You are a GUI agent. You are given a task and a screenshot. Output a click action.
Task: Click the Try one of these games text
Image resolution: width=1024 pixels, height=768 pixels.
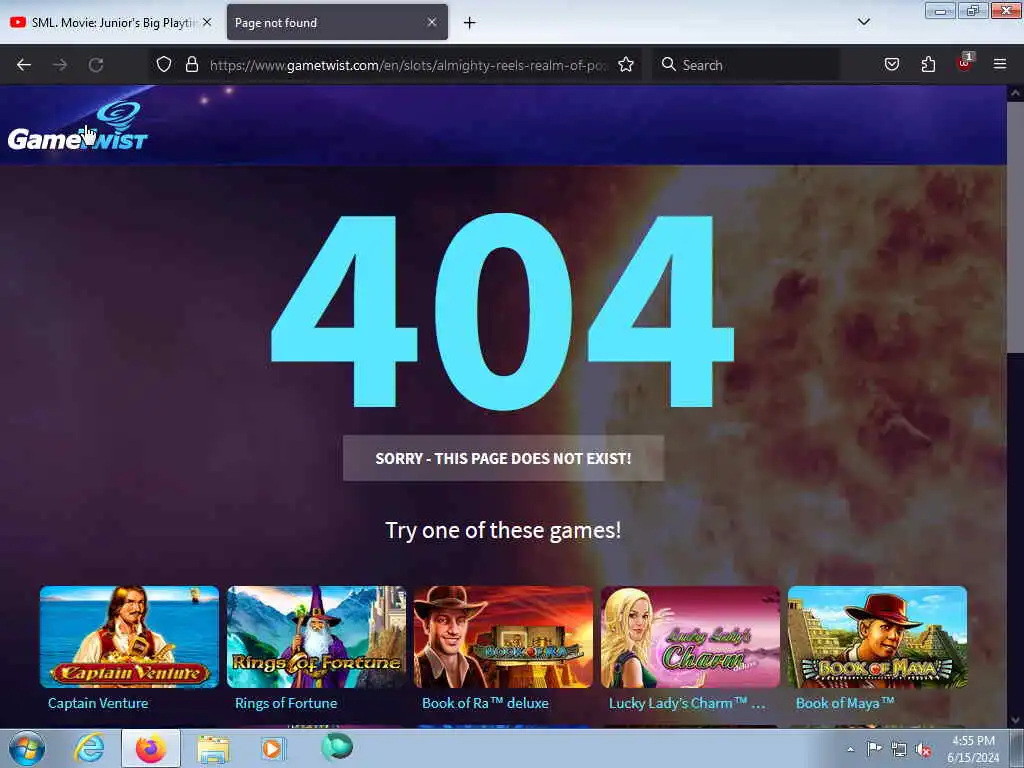pyautogui.click(x=503, y=530)
